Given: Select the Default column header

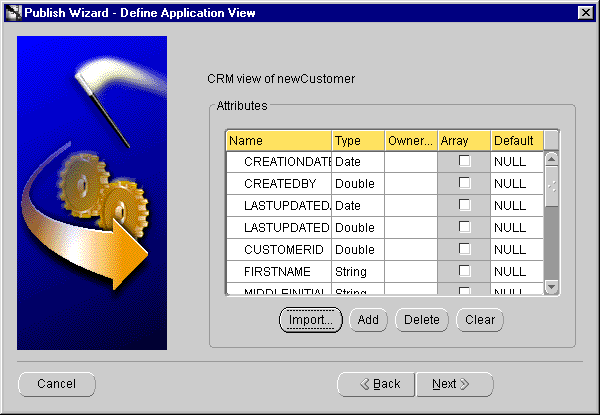Looking at the screenshot, I should 515,141.
